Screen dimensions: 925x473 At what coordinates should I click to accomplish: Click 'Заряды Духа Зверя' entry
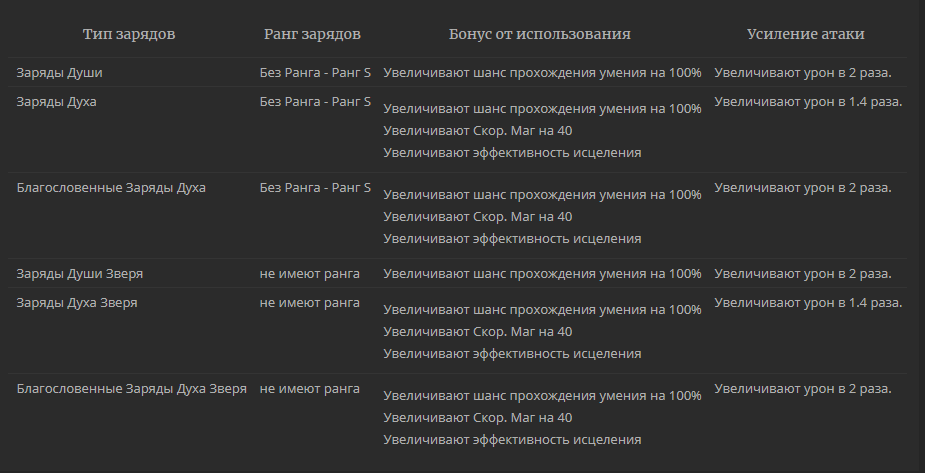[77, 303]
